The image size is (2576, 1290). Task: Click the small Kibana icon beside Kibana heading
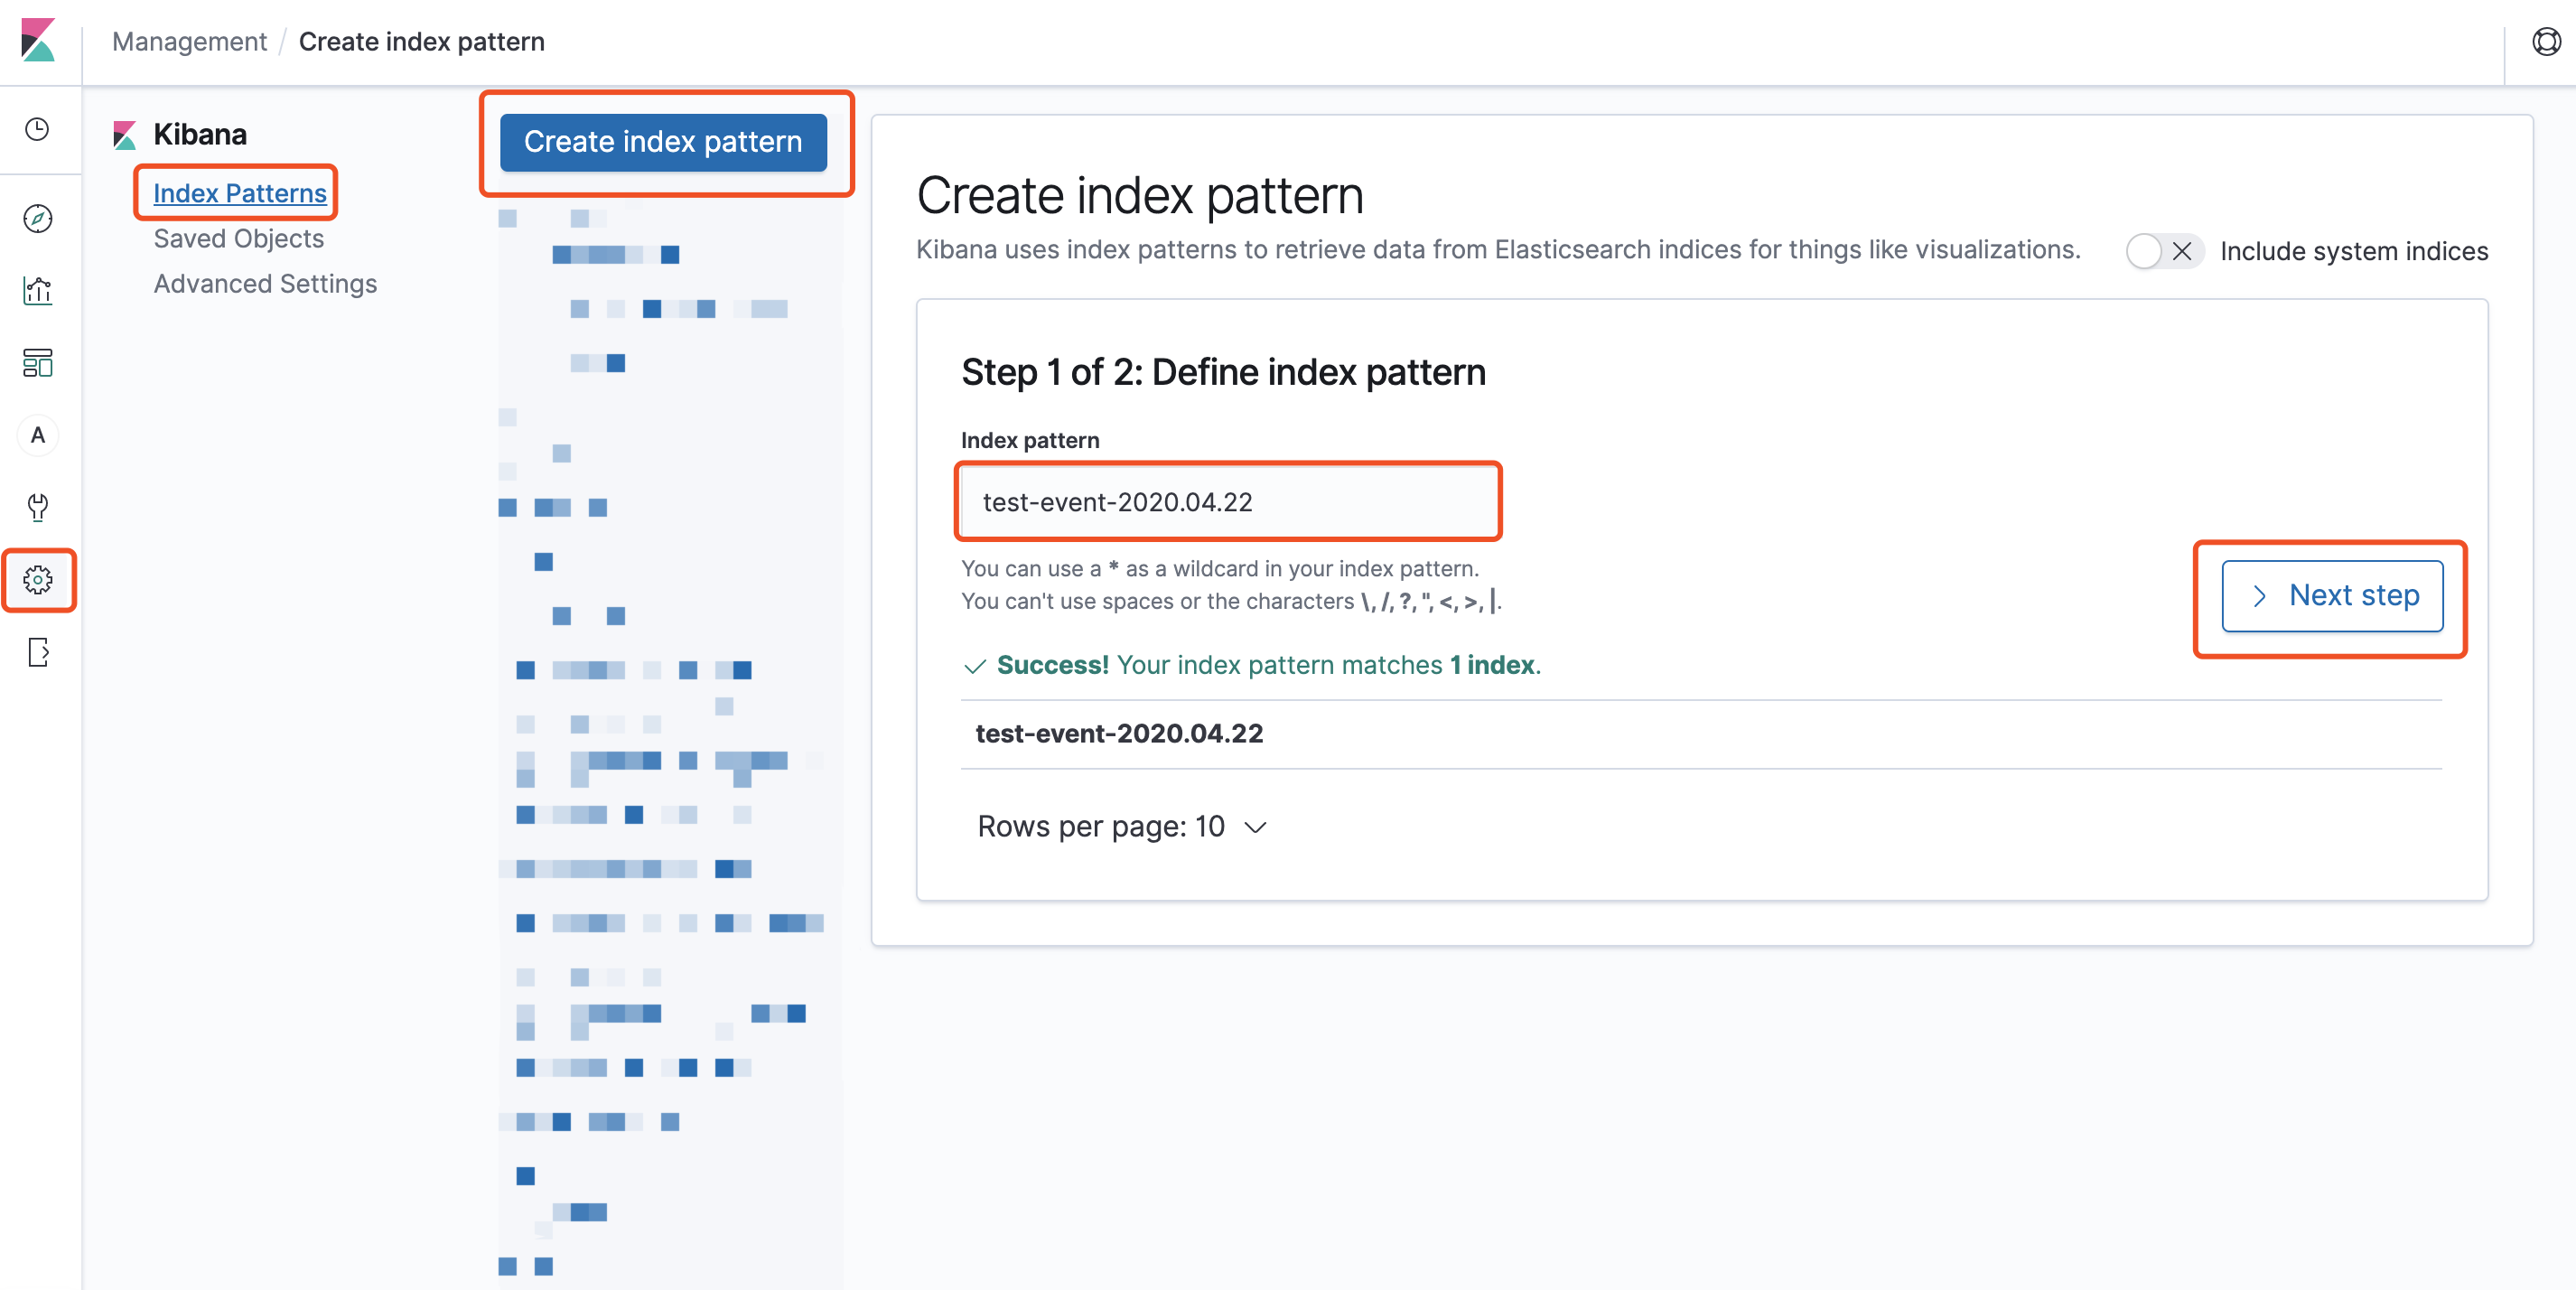click(x=125, y=135)
